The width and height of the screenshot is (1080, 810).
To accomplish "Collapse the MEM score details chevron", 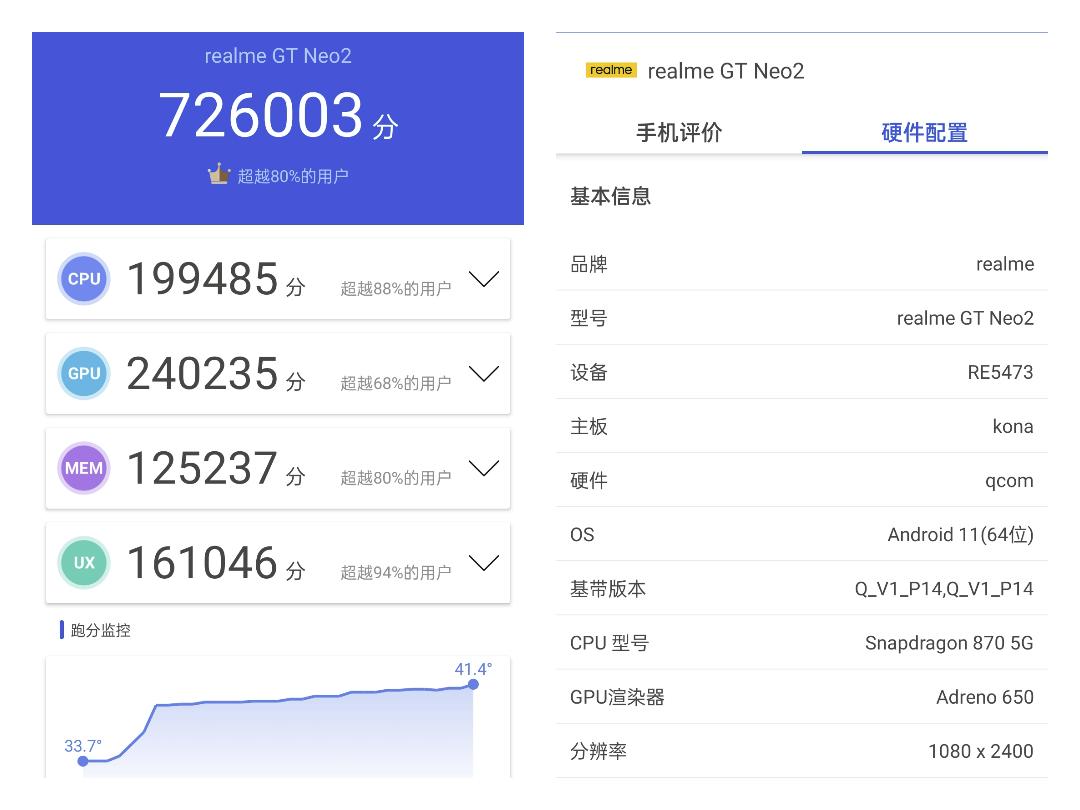I will [x=484, y=467].
